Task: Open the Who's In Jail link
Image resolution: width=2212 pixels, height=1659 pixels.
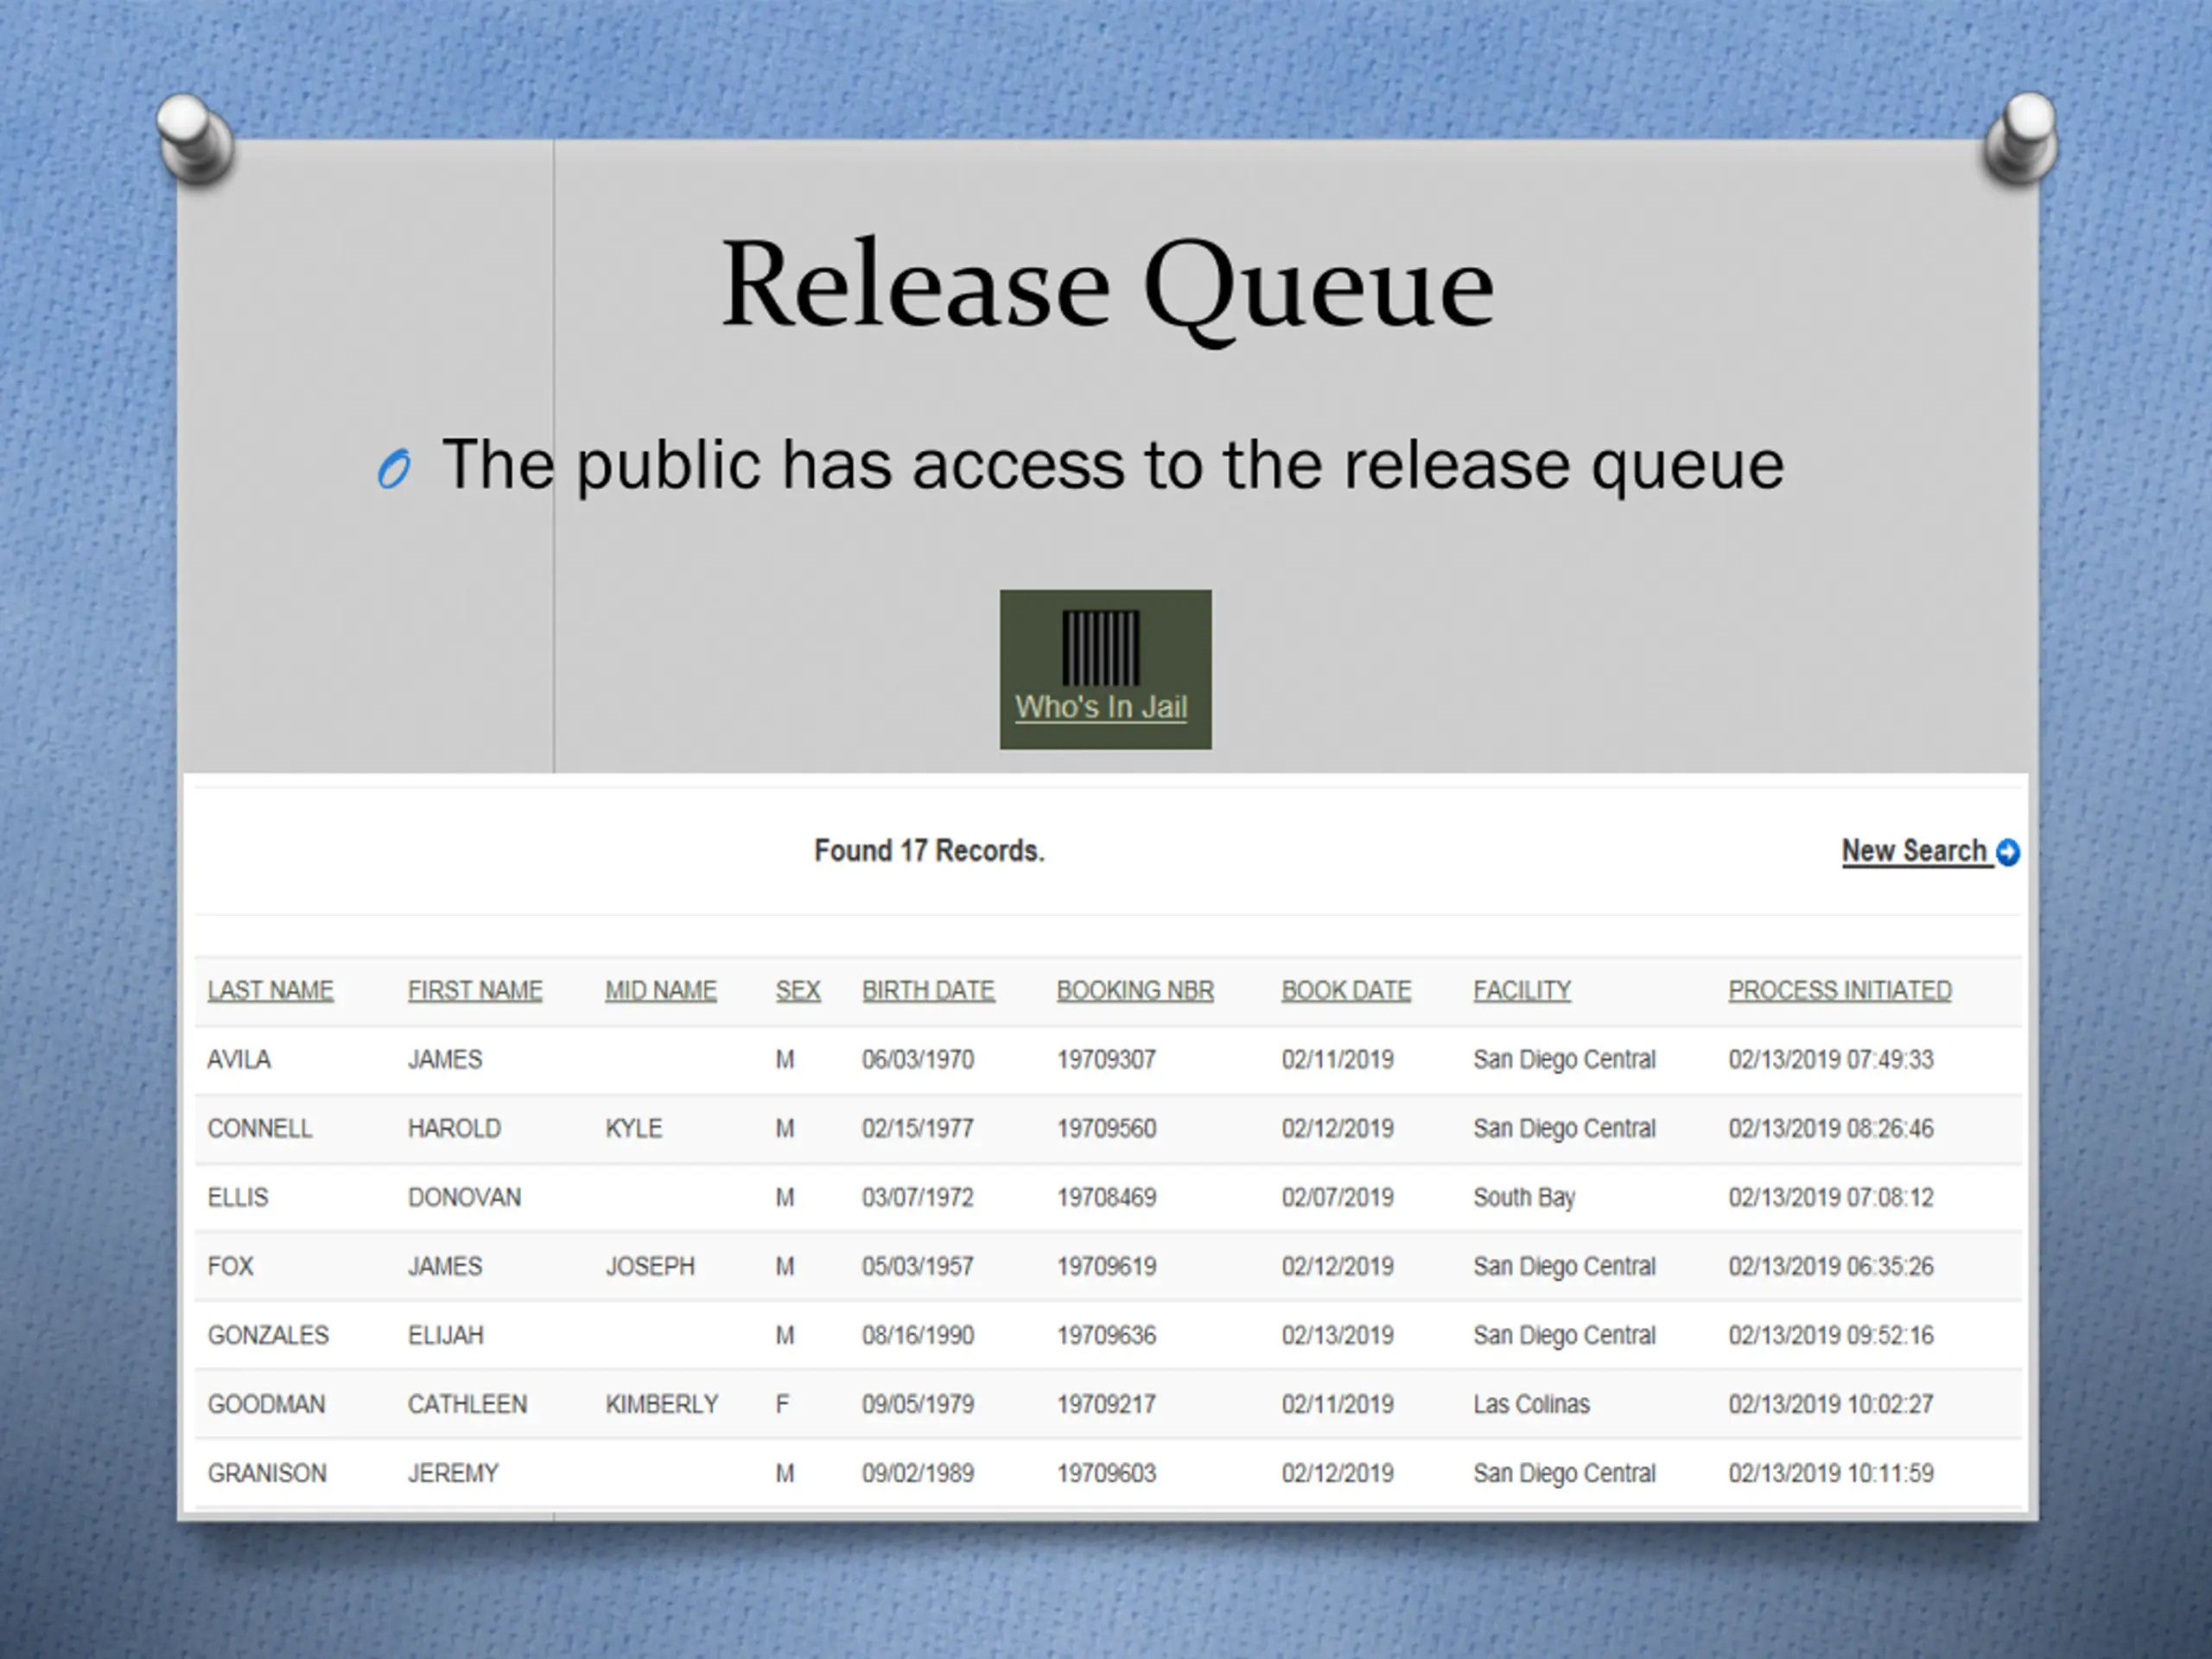Action: tap(1101, 707)
